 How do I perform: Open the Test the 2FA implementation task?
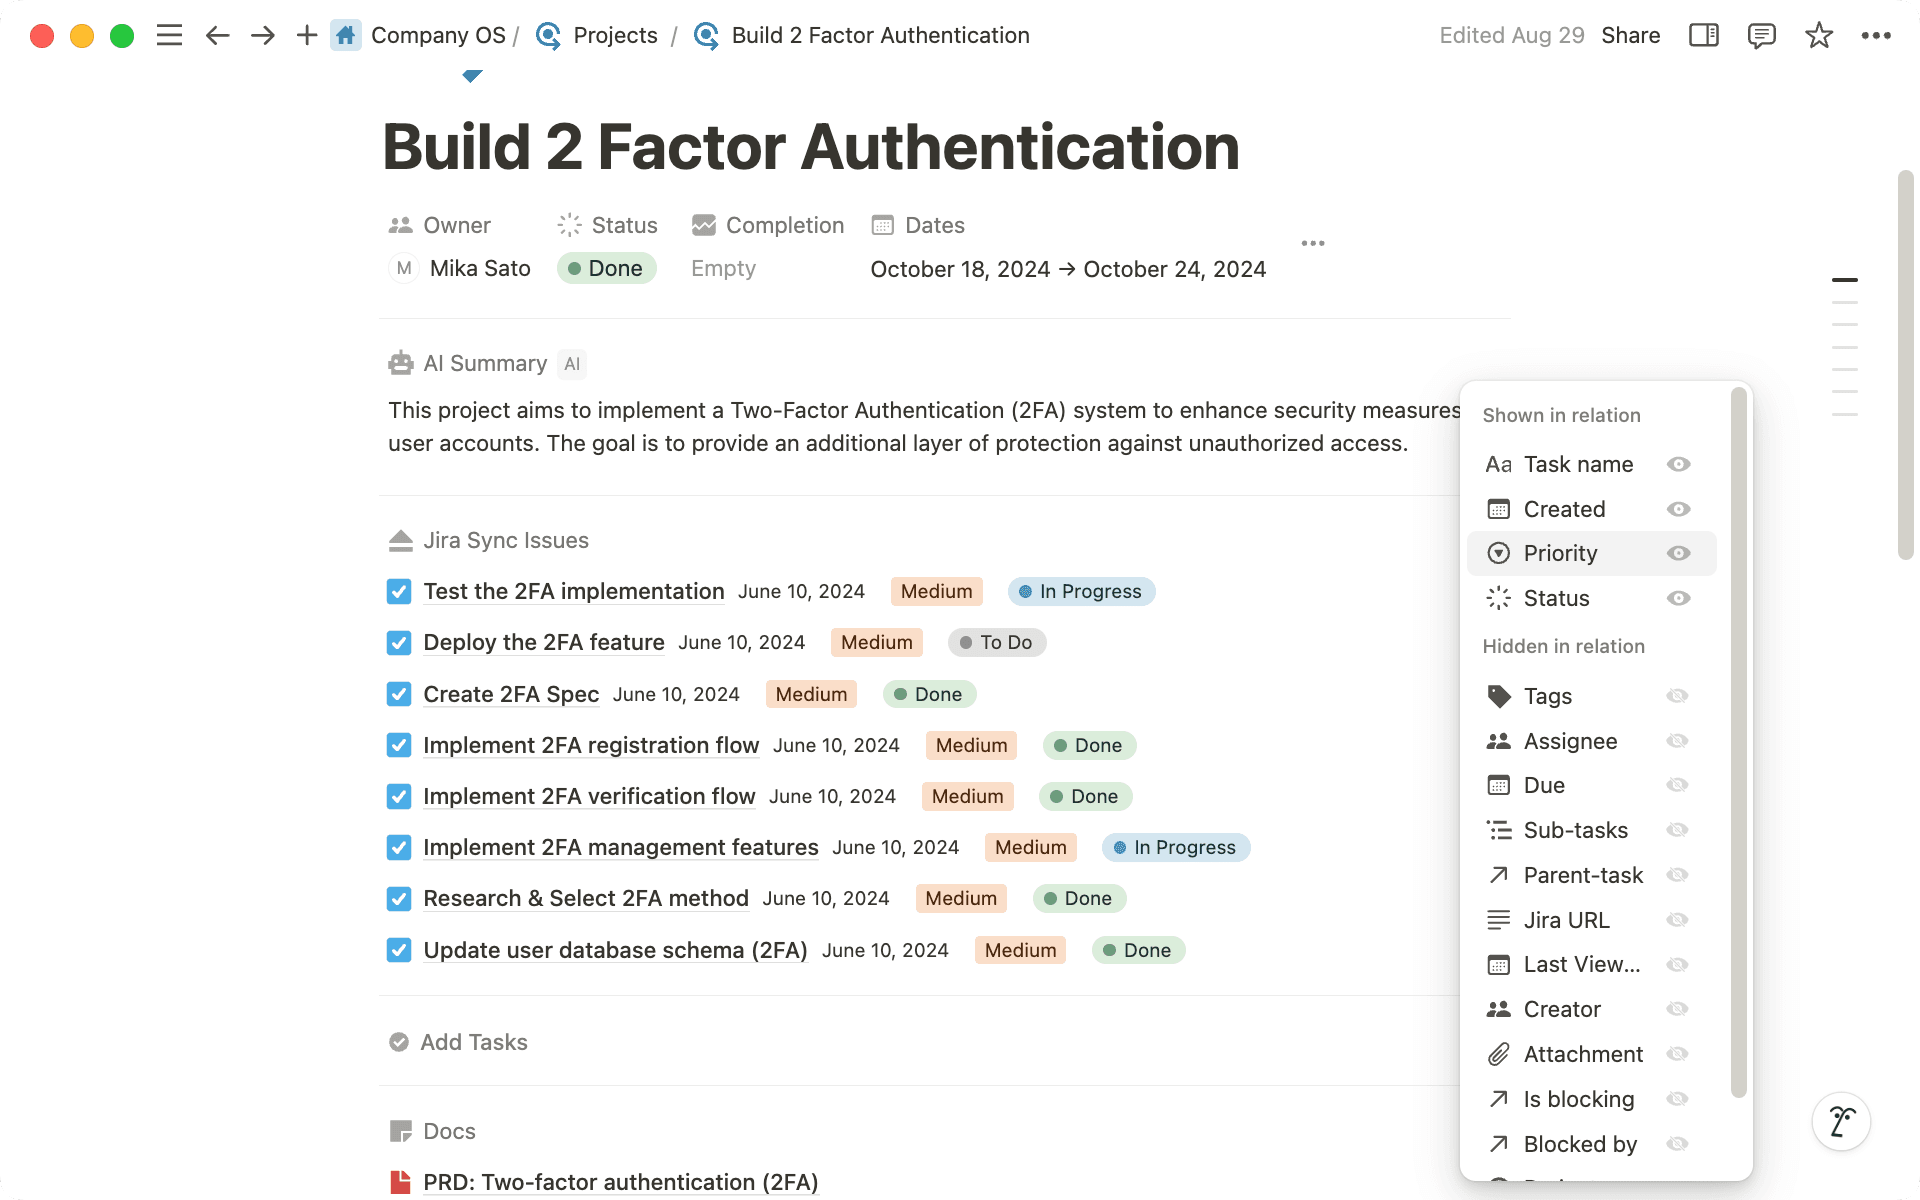(574, 591)
